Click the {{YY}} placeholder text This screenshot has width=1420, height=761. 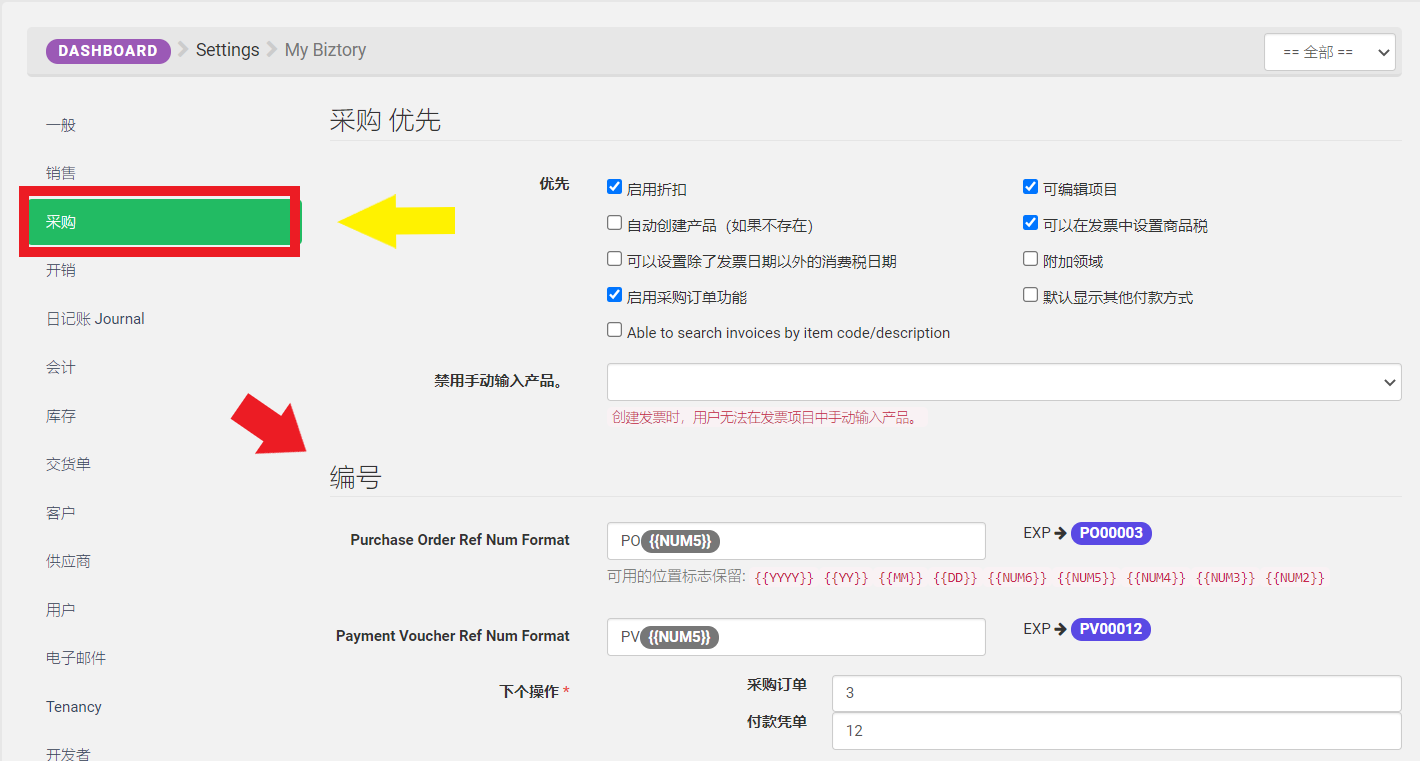coord(846,578)
